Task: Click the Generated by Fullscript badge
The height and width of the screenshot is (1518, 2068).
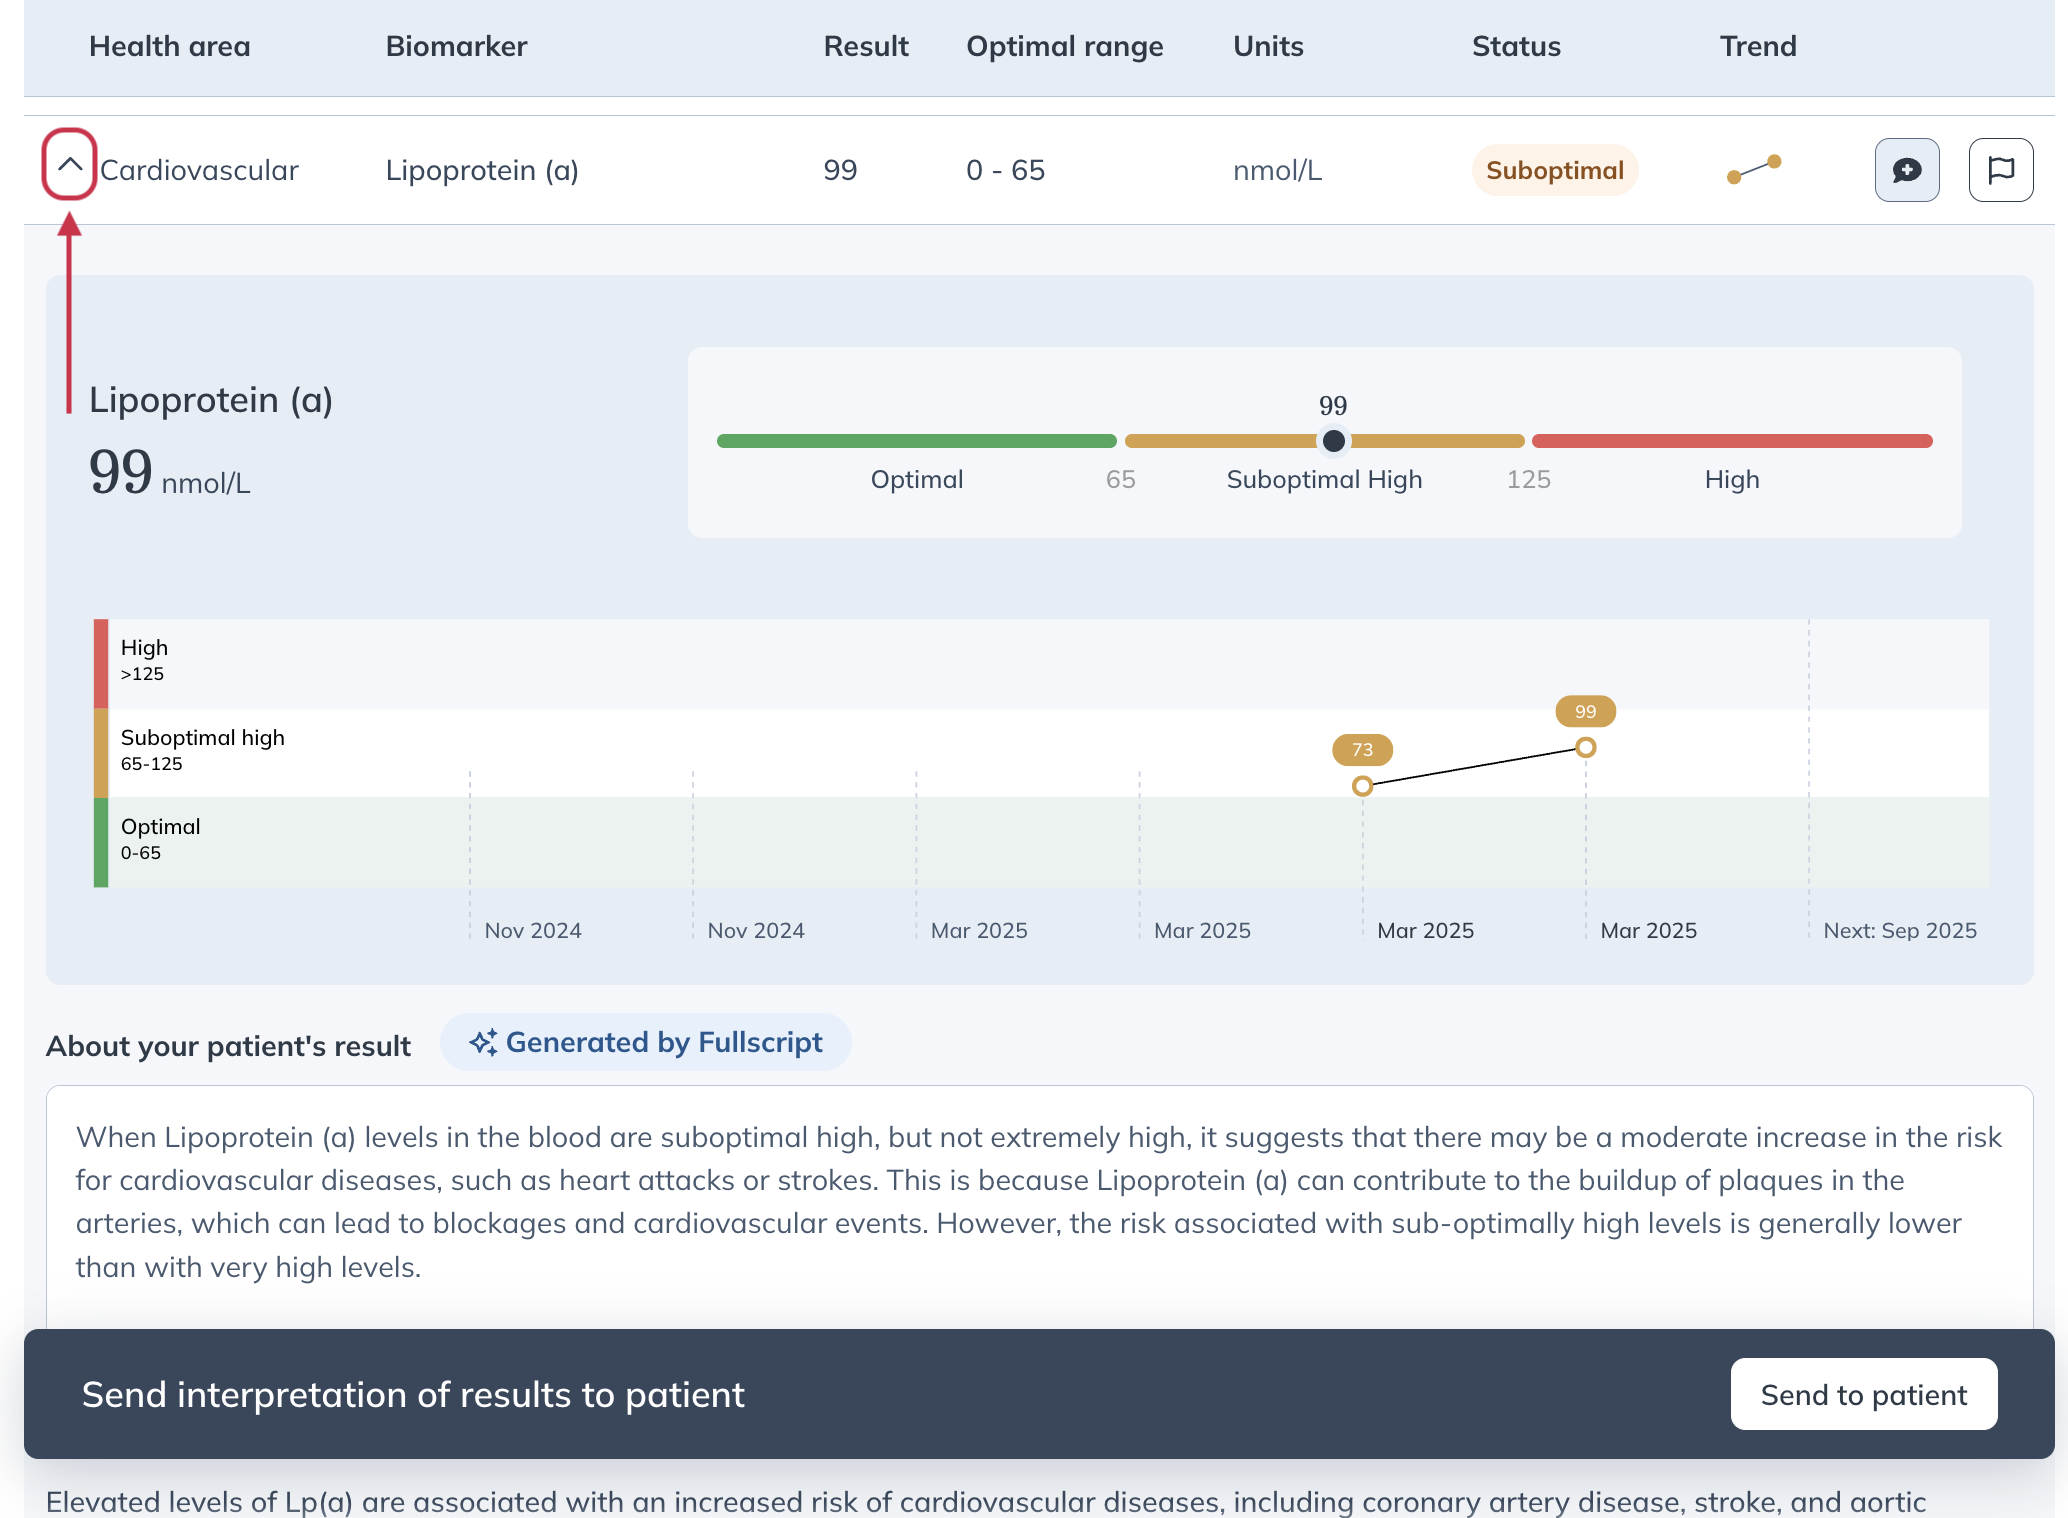Action: tap(646, 1042)
